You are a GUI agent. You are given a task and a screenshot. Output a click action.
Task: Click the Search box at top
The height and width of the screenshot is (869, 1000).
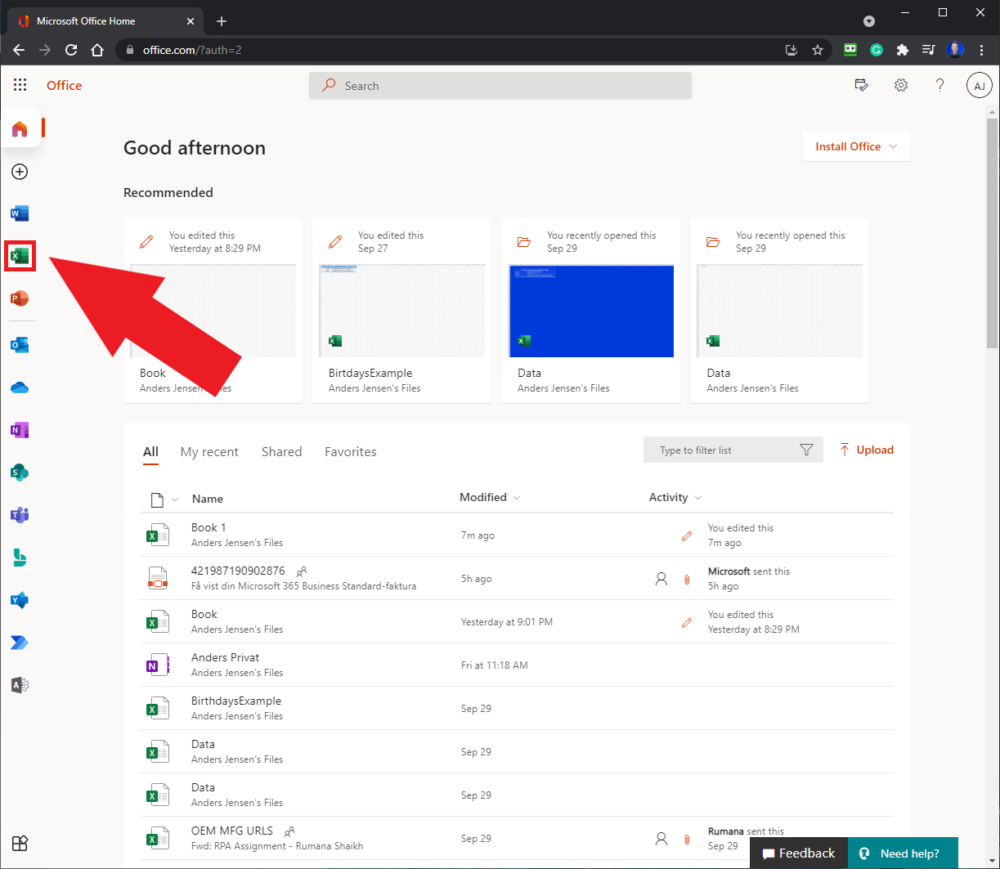500,86
